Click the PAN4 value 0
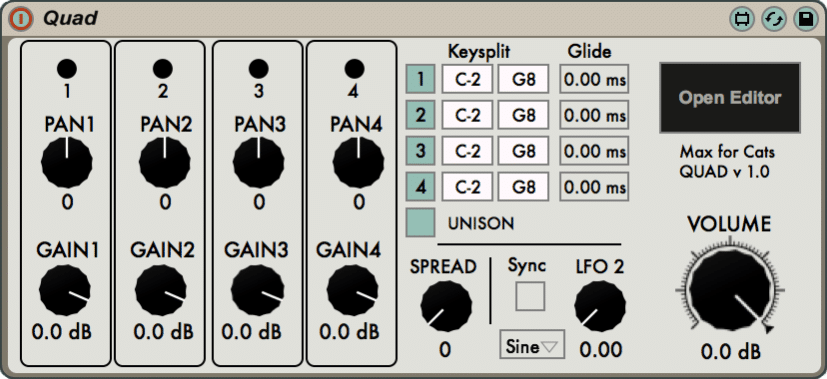This screenshot has width=827, height=379. click(359, 202)
